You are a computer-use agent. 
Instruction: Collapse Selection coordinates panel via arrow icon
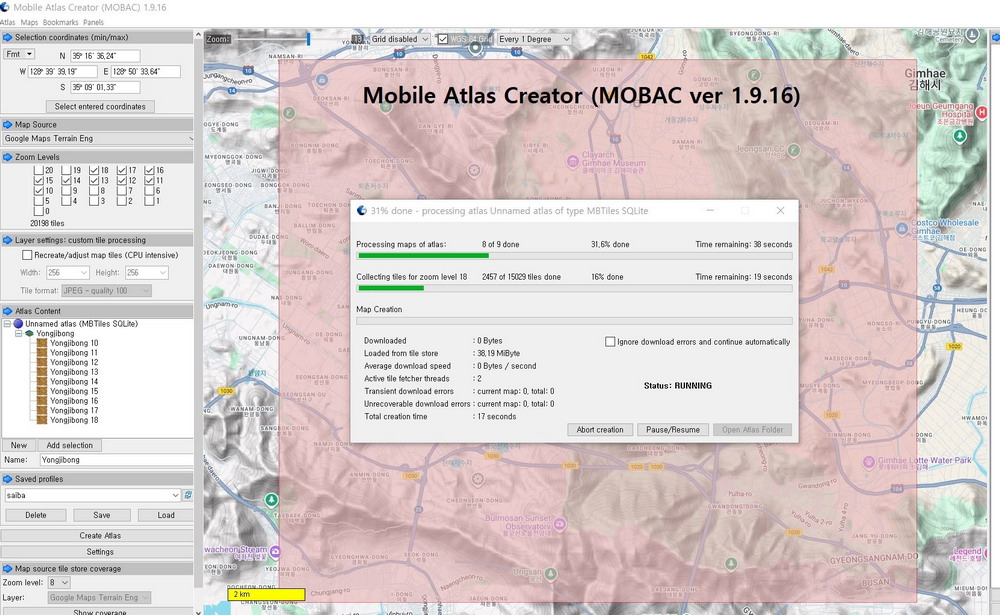[x=8, y=37]
